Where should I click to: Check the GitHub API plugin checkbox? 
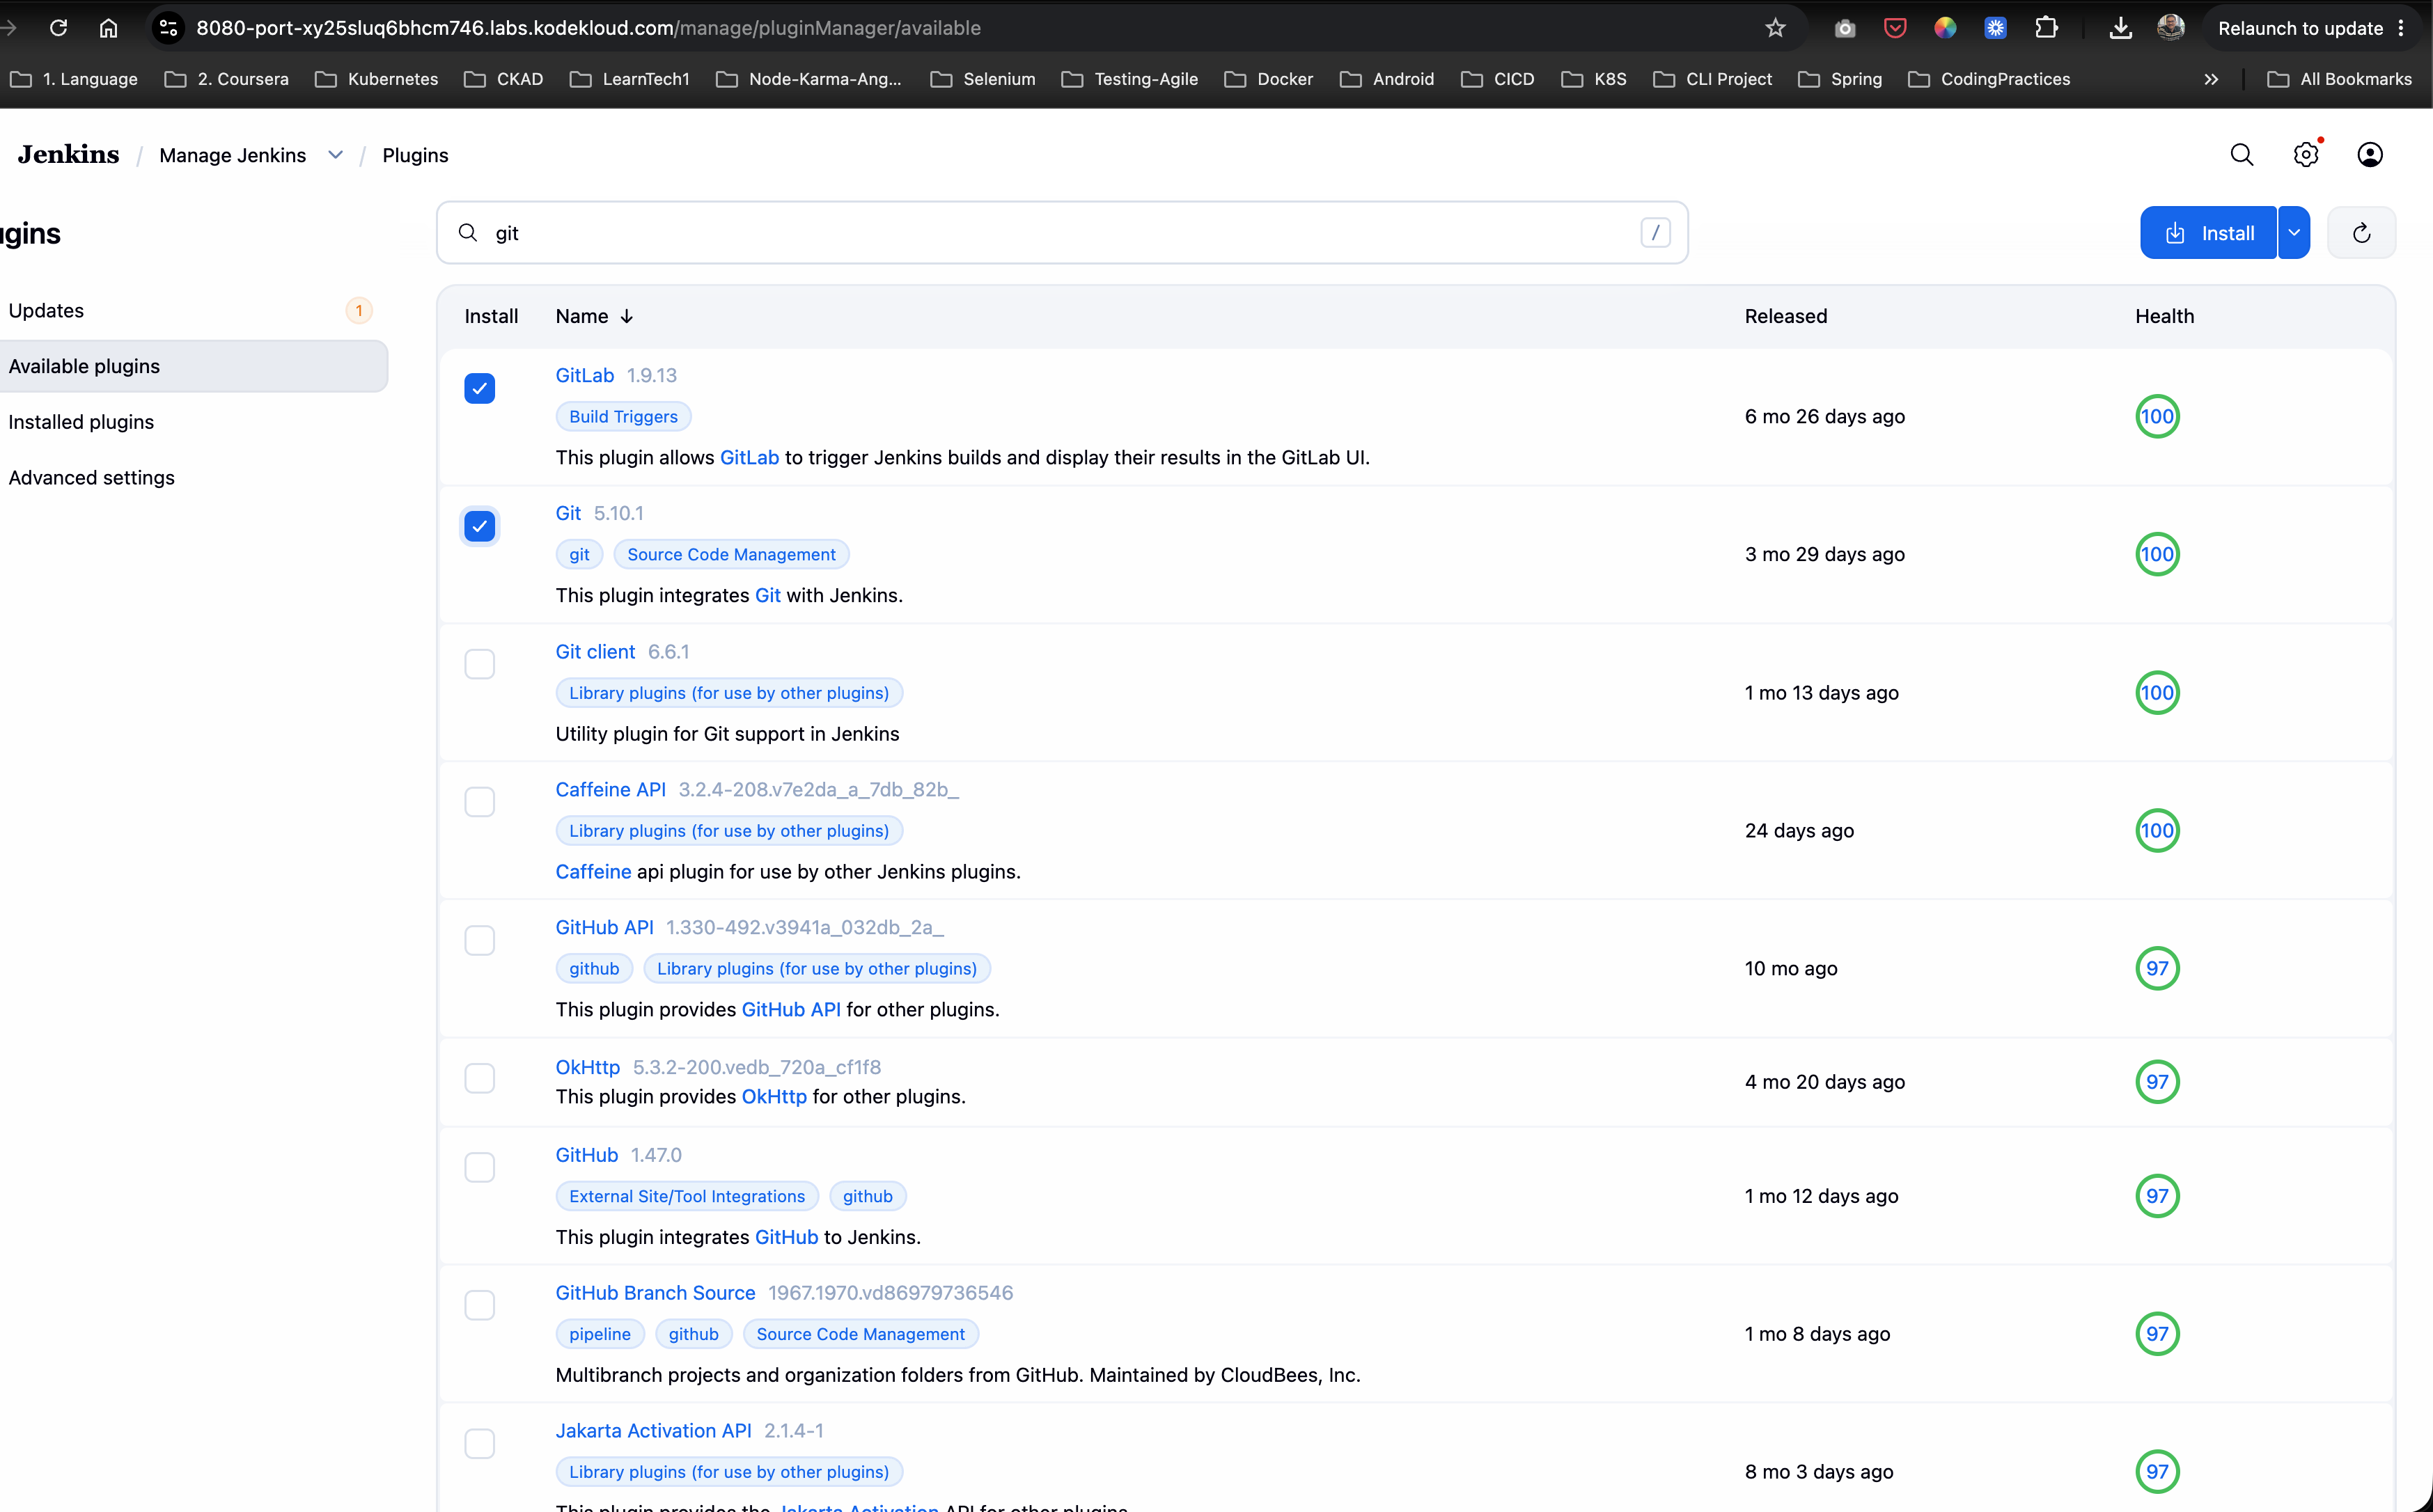click(x=480, y=940)
